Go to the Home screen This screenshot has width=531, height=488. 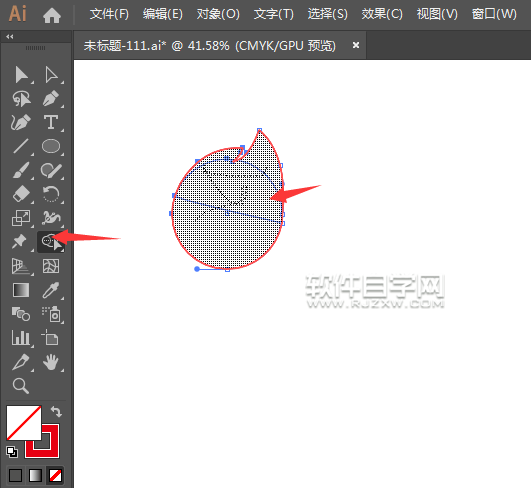click(x=52, y=15)
